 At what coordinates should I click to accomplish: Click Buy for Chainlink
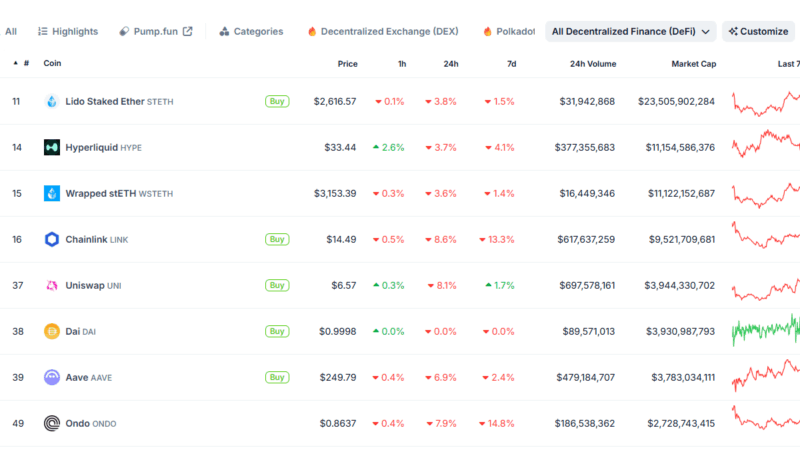[x=277, y=239]
